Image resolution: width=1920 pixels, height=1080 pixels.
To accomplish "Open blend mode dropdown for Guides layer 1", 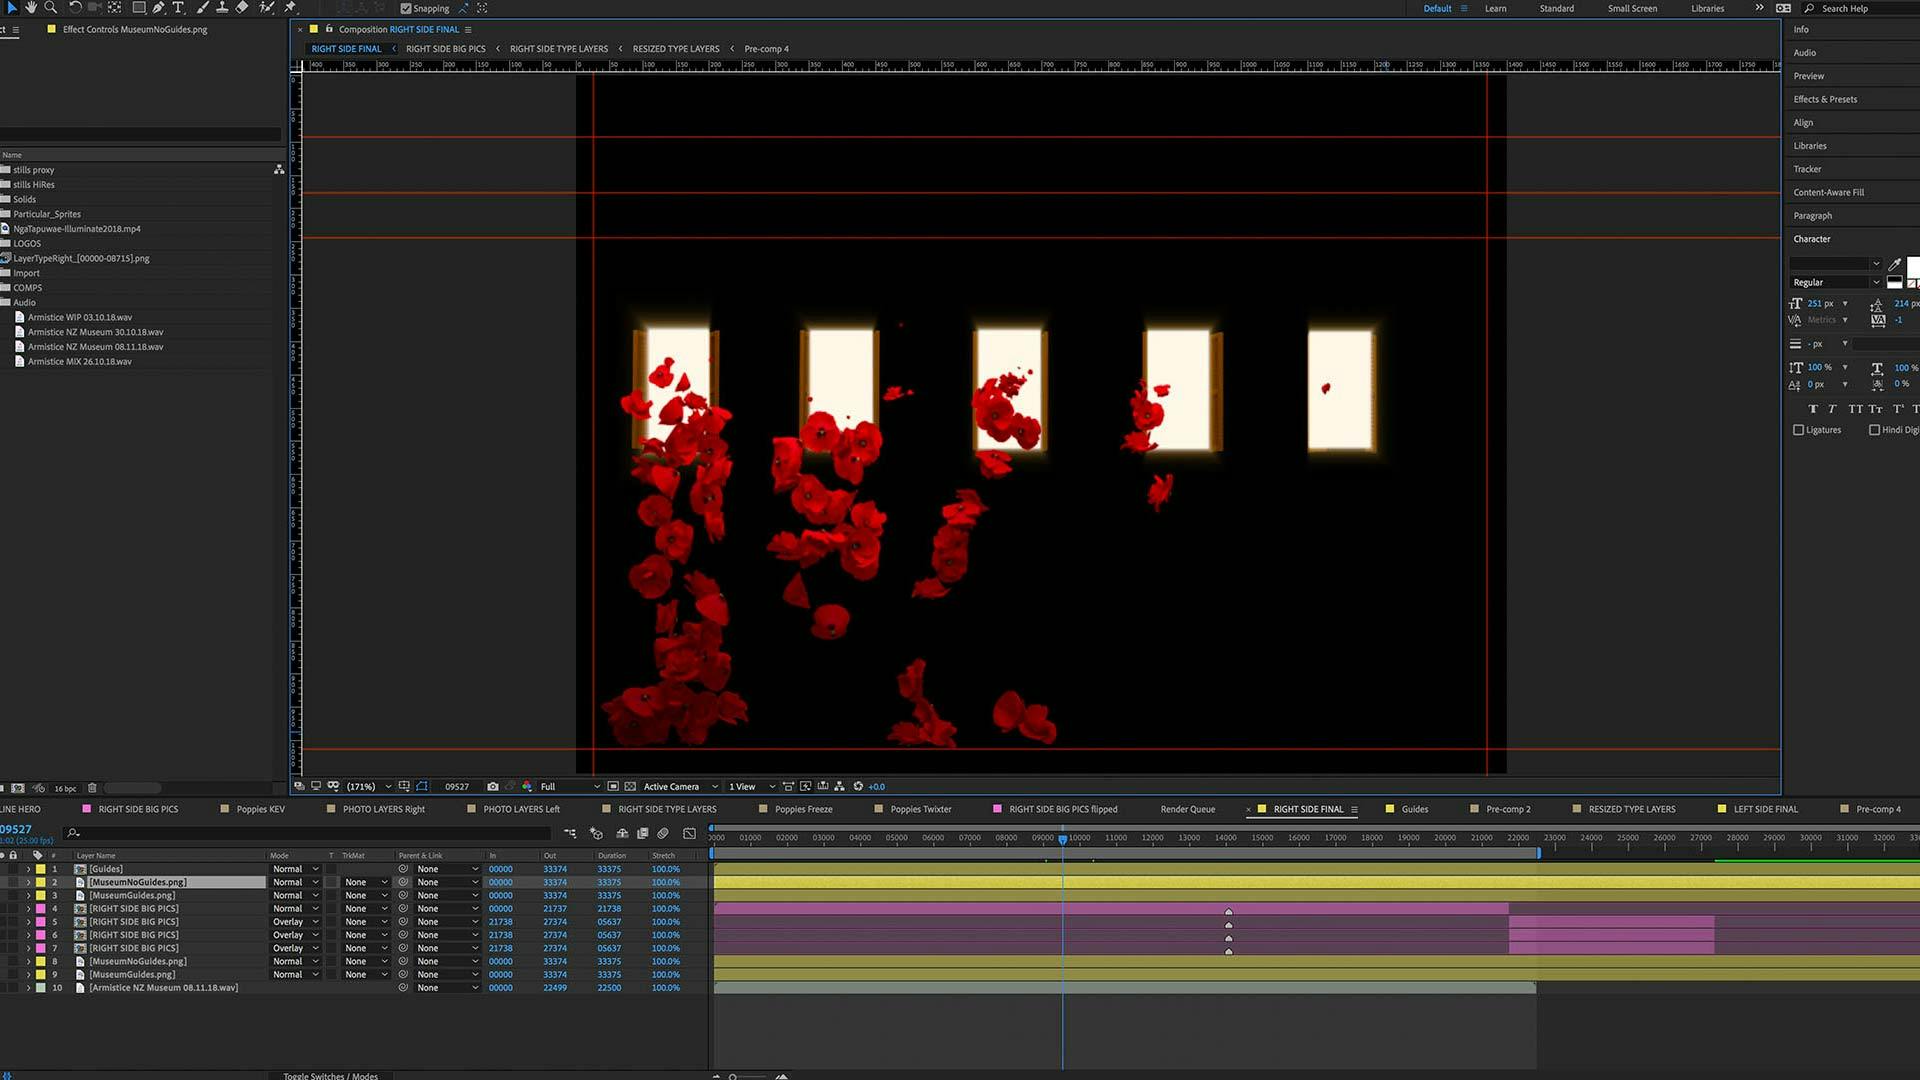I will 295,869.
